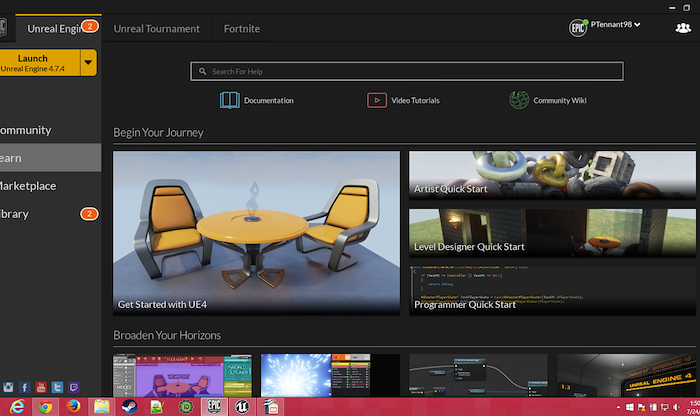700x416 pixels.
Task: Select the Learn sidebar section
Action: [50, 158]
